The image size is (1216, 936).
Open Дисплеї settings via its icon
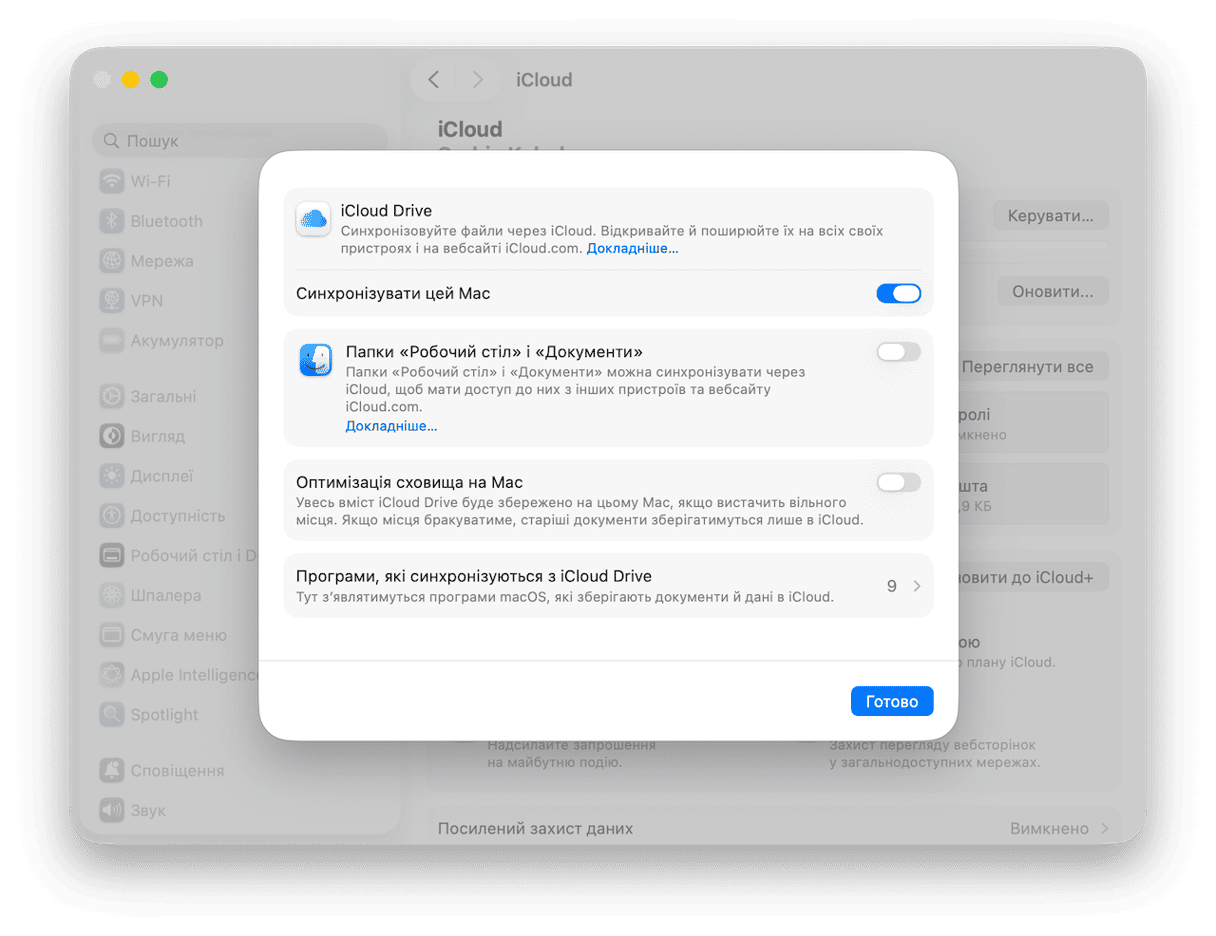click(113, 476)
